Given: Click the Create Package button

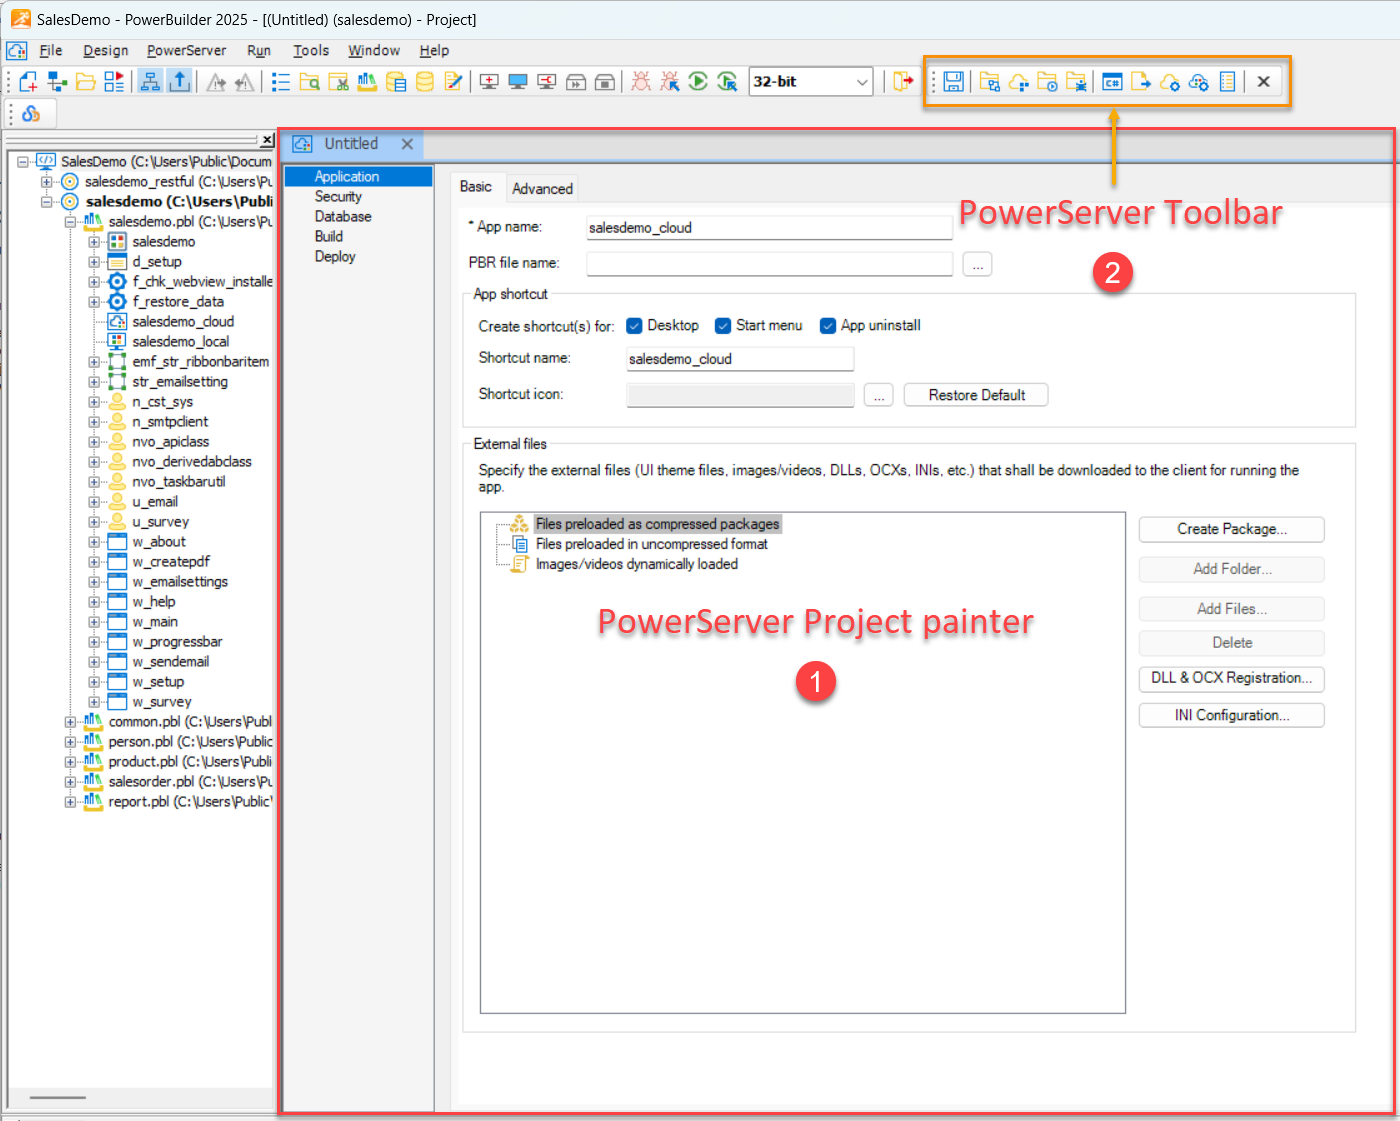Looking at the screenshot, I should pyautogui.click(x=1231, y=529).
